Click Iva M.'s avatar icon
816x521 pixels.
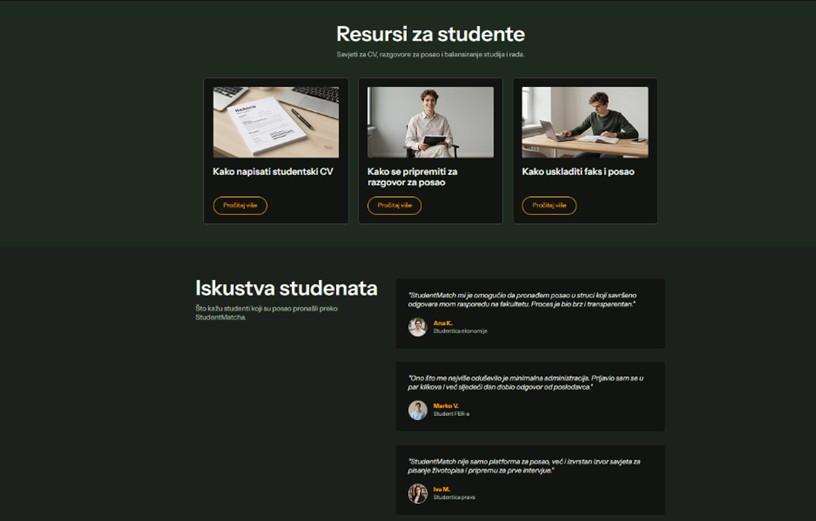417,493
